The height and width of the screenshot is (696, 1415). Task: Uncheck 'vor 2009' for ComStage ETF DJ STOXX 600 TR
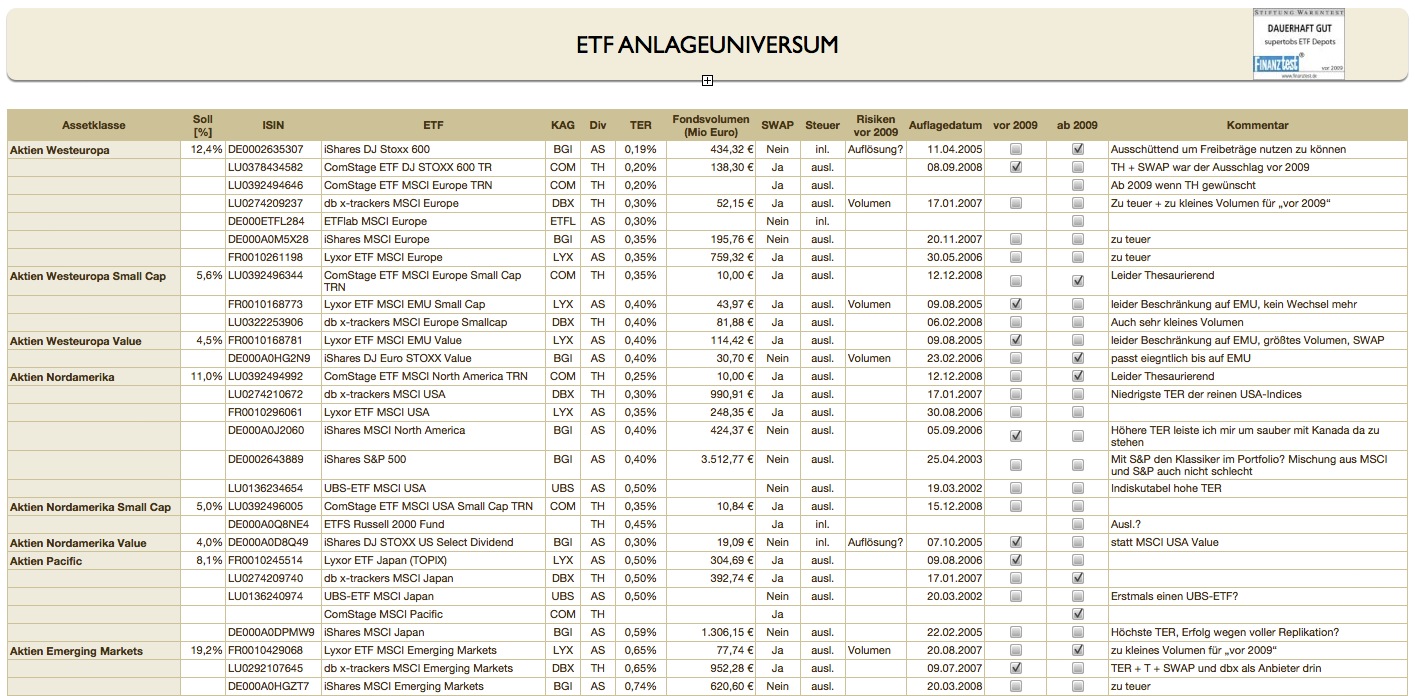click(x=1016, y=167)
